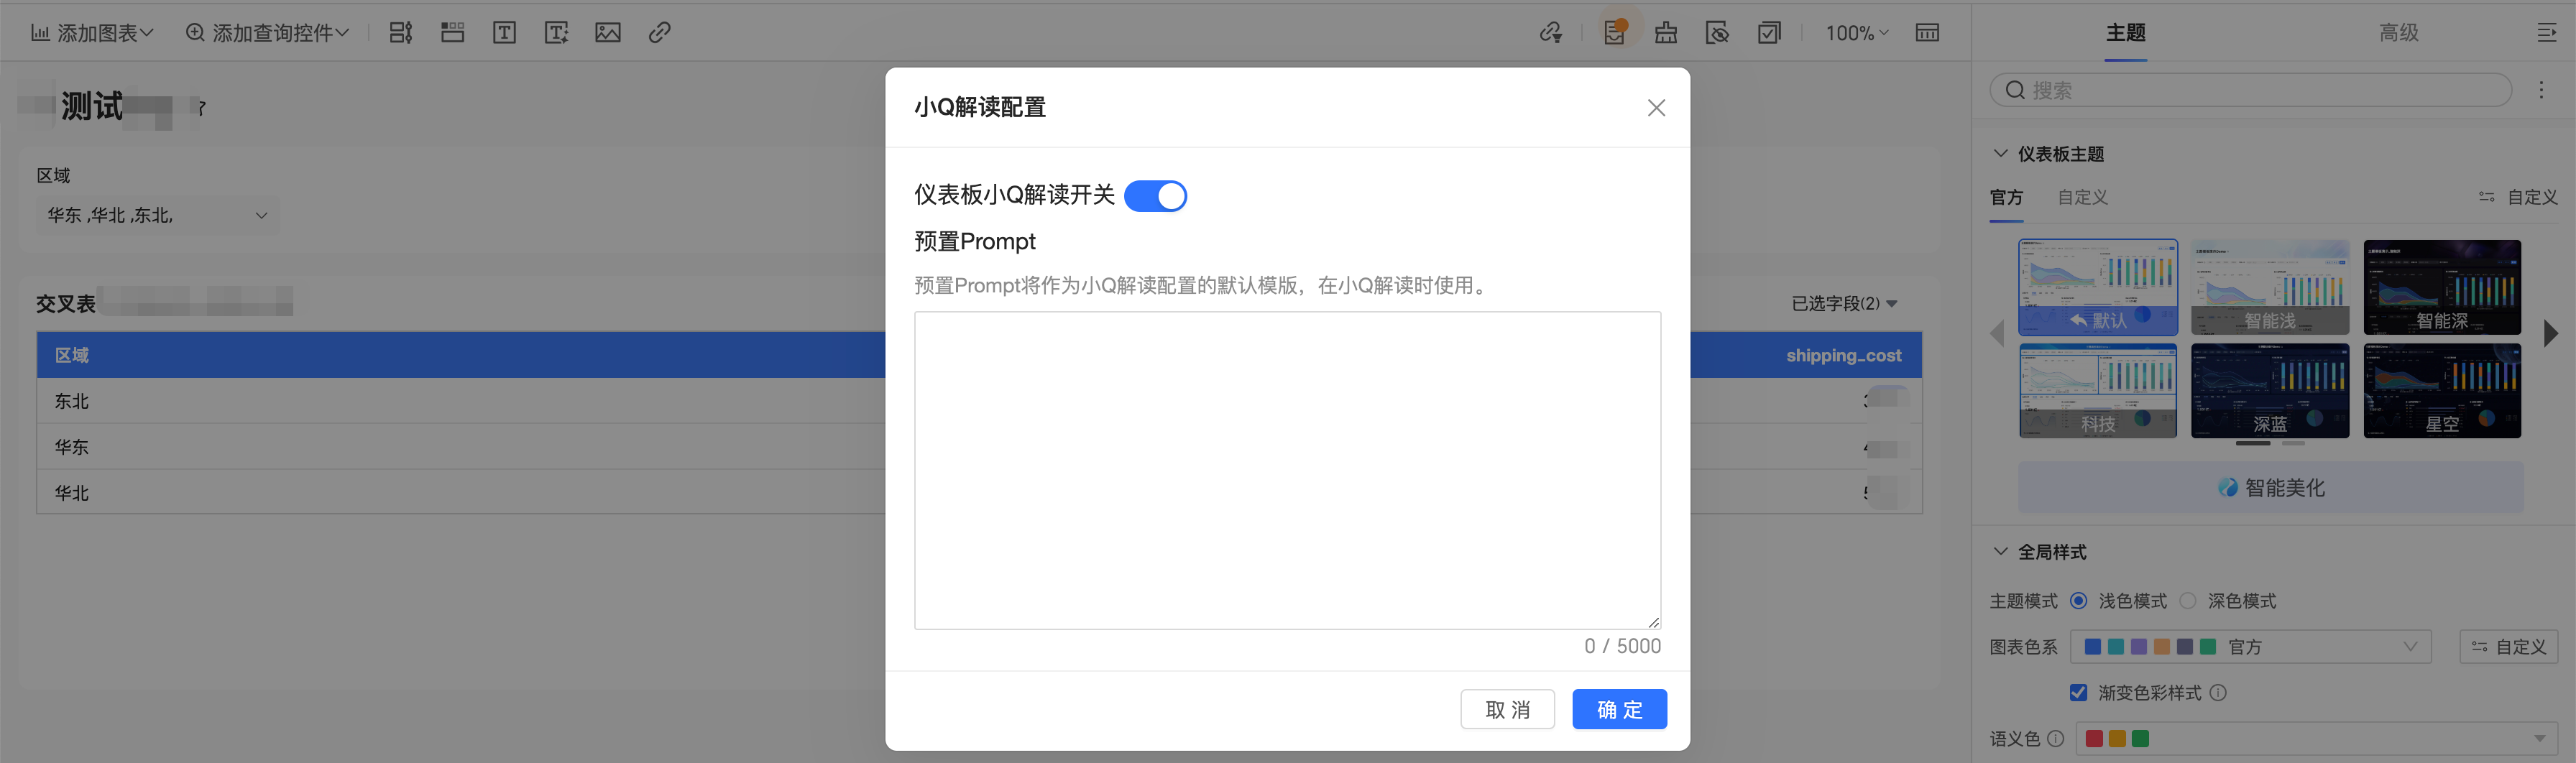The image size is (2576, 763).
Task: Close the 小Q解读配置 dialog with X
Action: 1656,108
